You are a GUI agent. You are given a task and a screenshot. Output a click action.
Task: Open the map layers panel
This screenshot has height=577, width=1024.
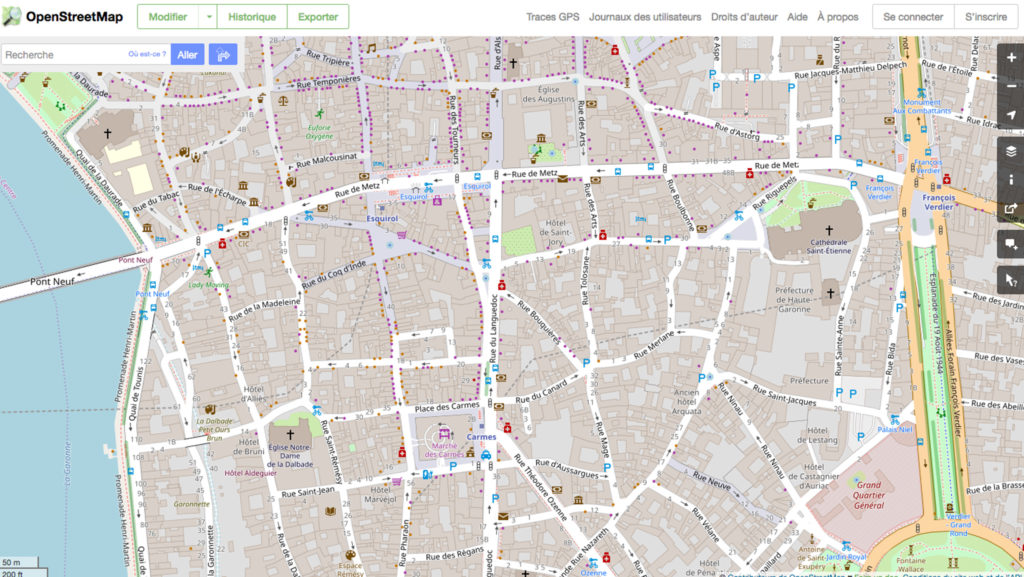click(1011, 151)
